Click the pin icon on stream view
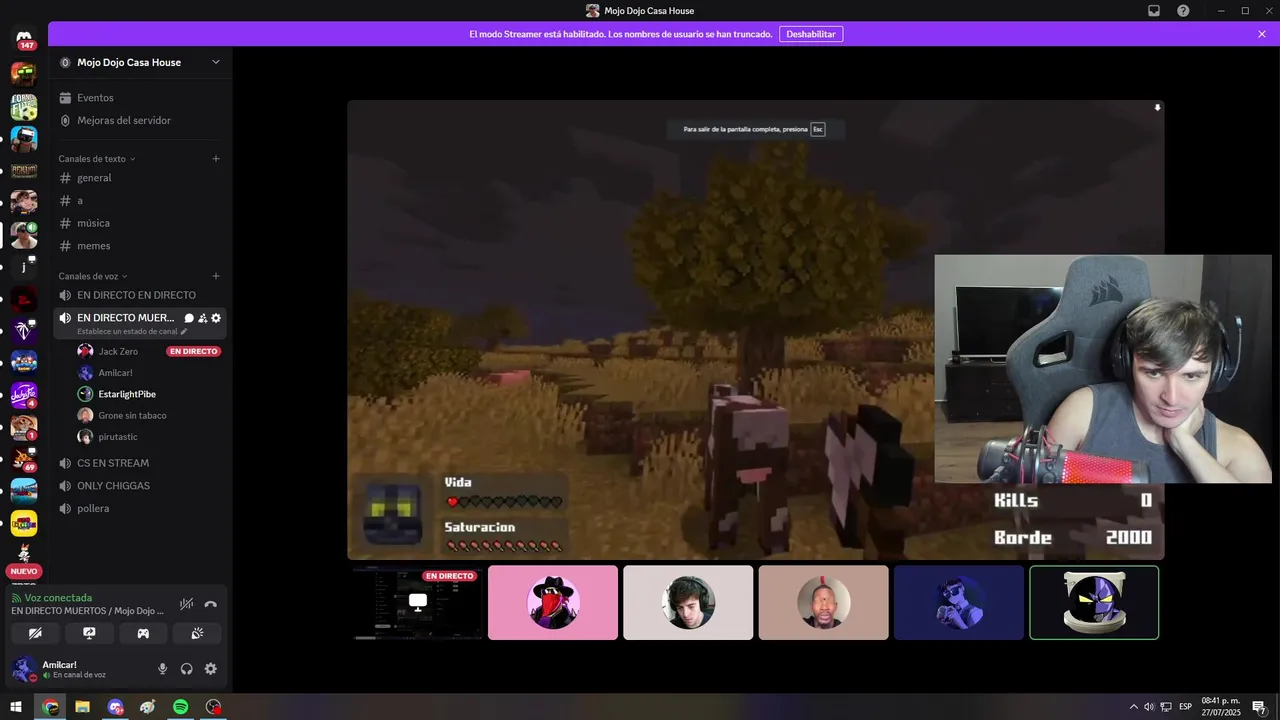Viewport: 1280px width, 720px height. coord(1157,108)
